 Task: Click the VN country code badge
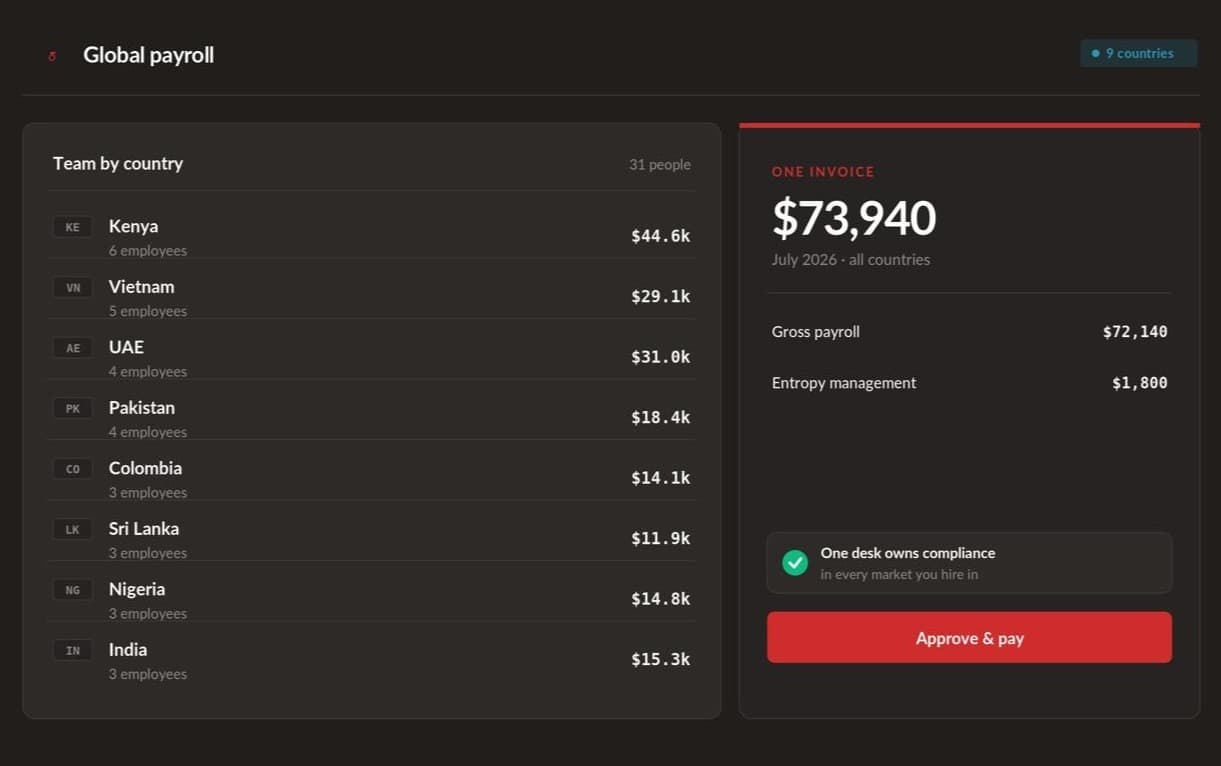pyautogui.click(x=72, y=288)
